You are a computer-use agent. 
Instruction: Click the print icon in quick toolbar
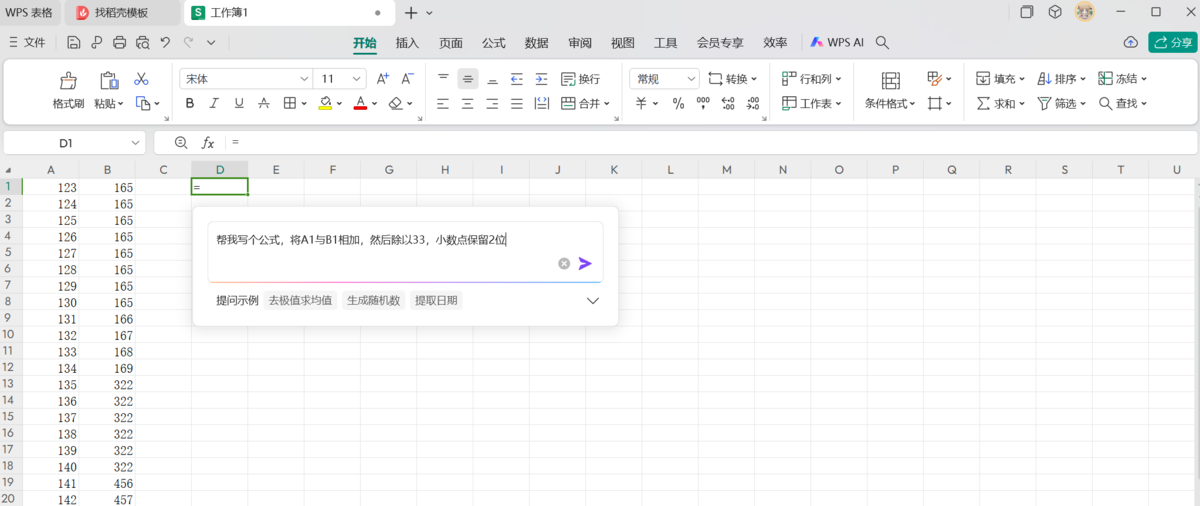click(120, 43)
